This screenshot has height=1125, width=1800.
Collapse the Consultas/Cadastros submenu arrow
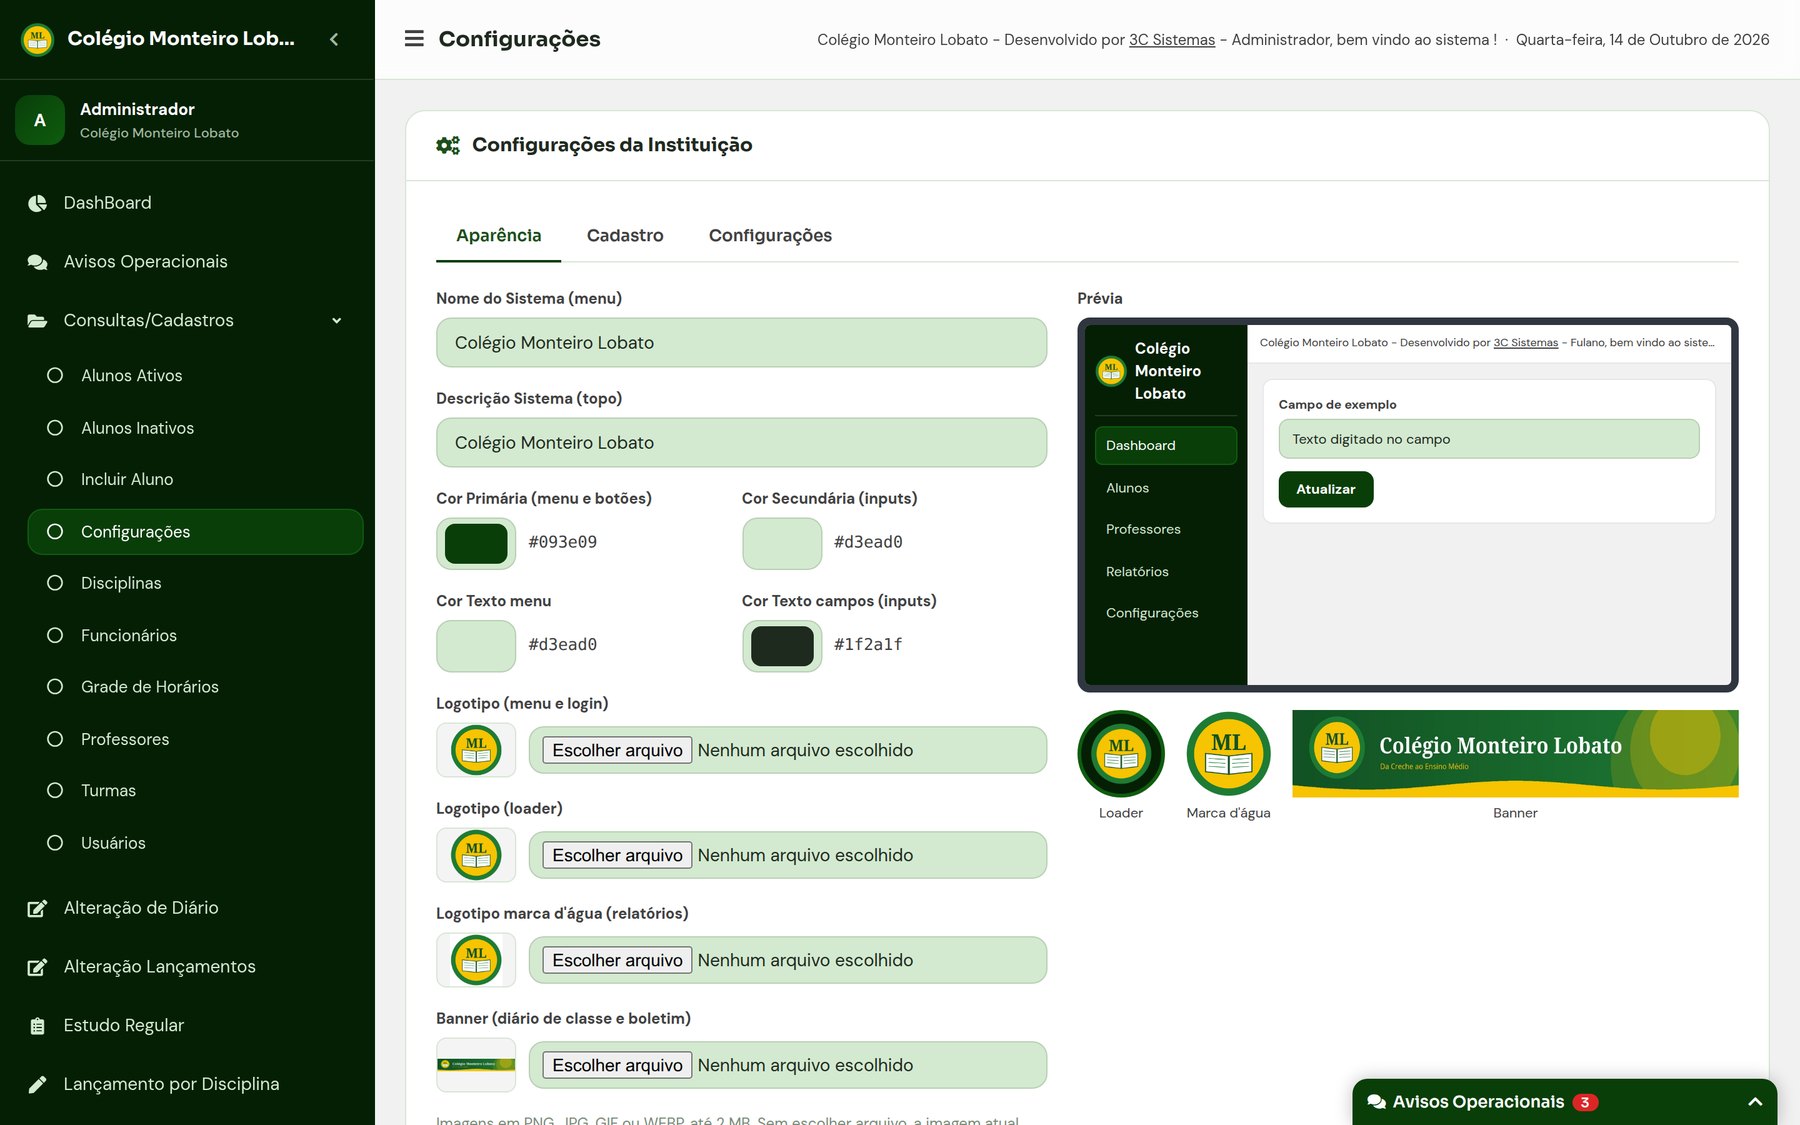click(x=337, y=321)
